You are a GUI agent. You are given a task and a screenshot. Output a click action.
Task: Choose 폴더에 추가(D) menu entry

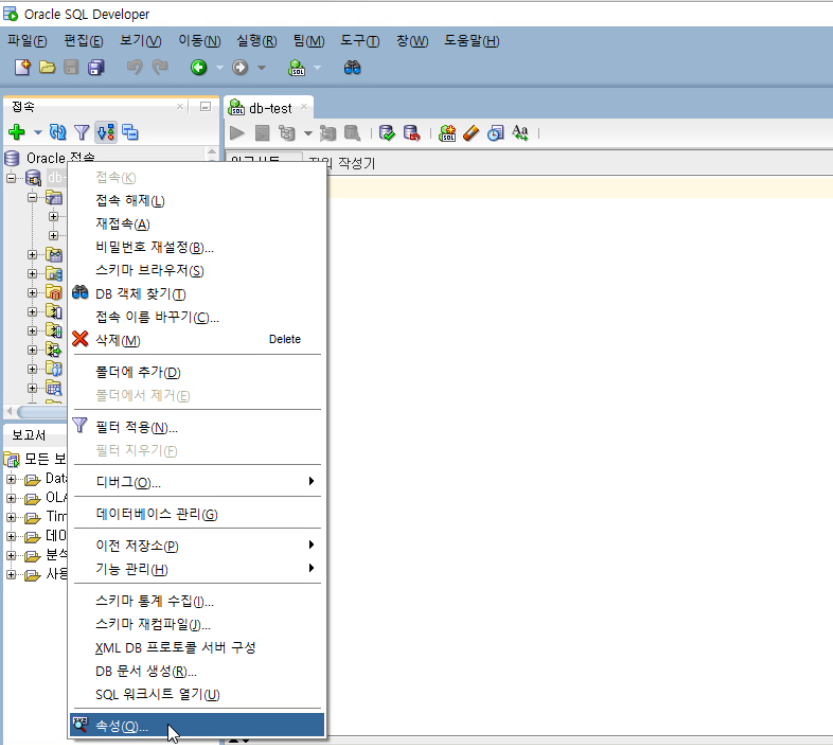click(x=197, y=372)
